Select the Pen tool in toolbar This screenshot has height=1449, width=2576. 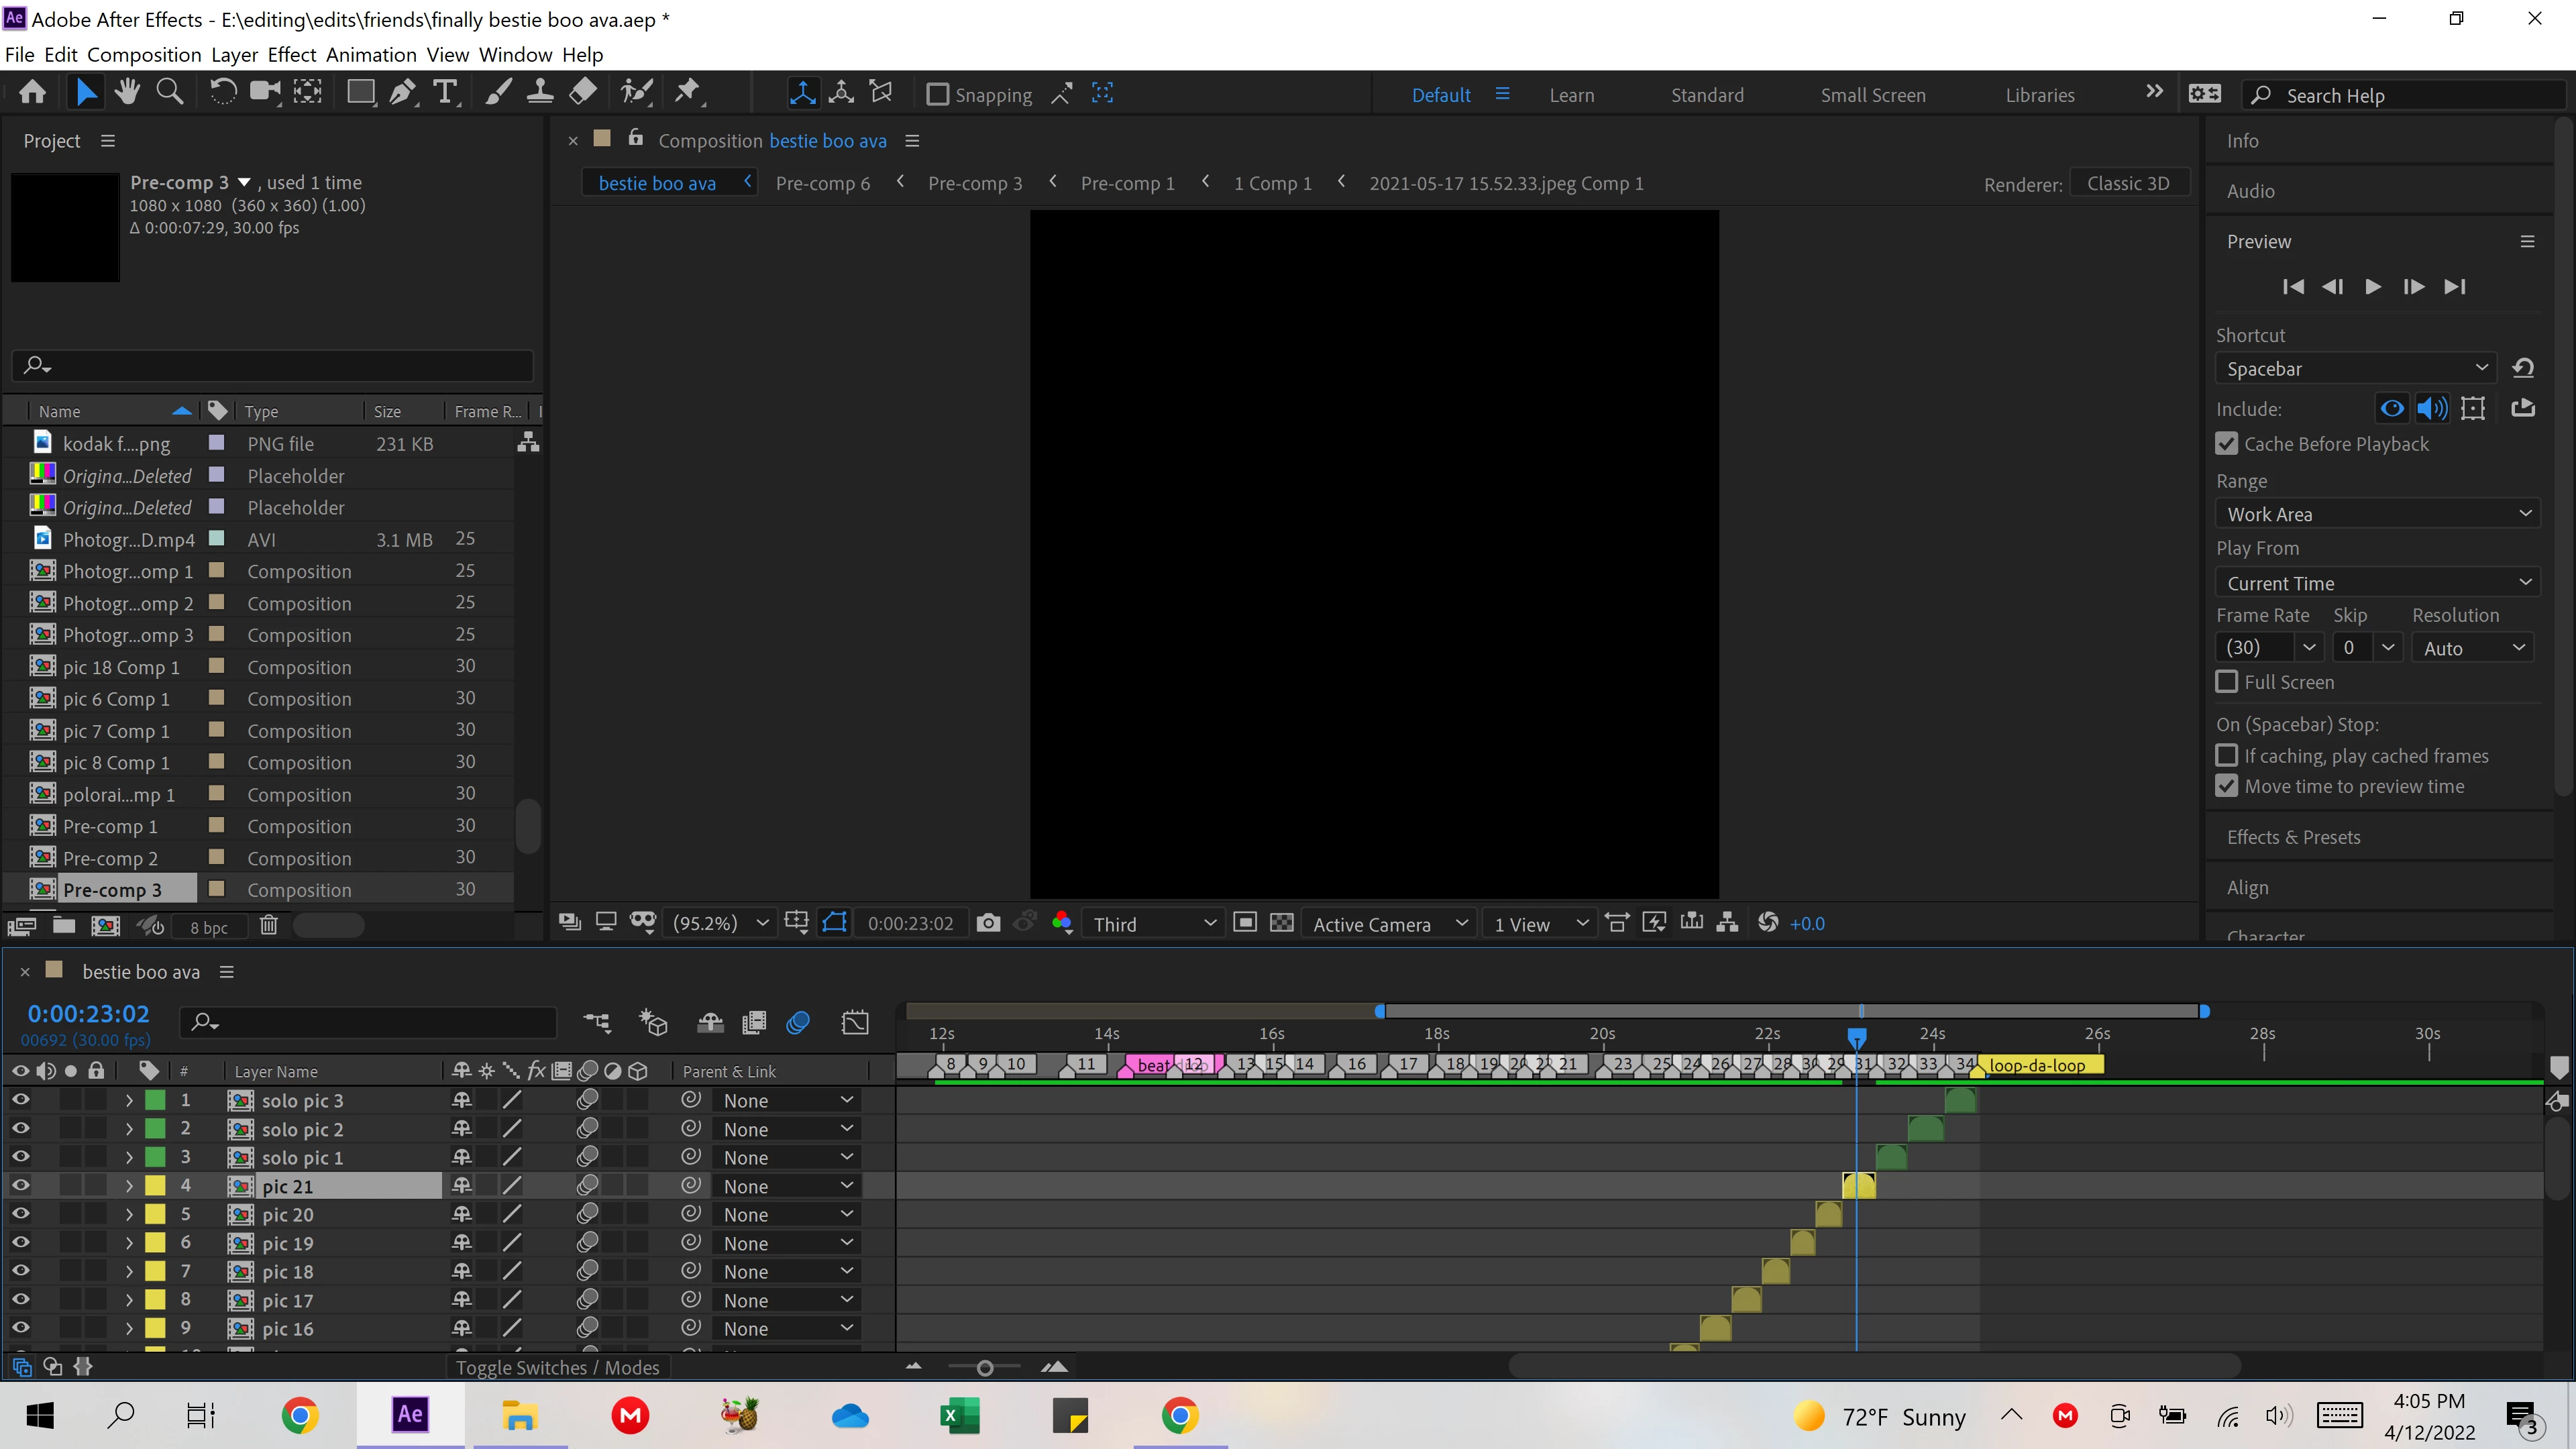tap(403, 93)
